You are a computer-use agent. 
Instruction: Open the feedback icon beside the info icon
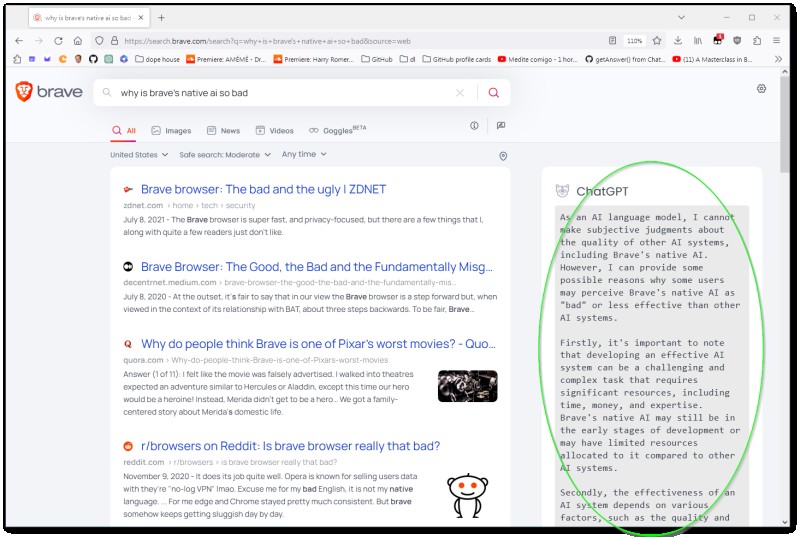pyautogui.click(x=501, y=125)
